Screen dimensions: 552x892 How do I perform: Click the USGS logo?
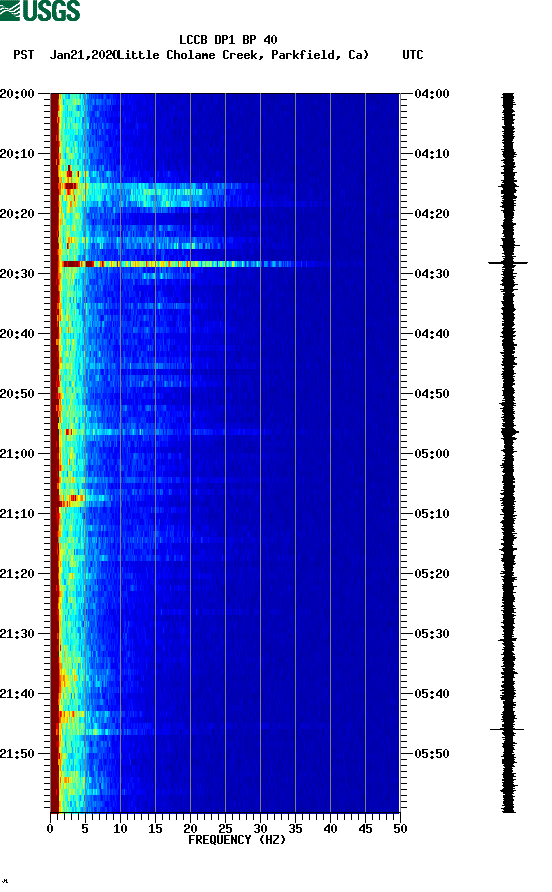click(40, 11)
